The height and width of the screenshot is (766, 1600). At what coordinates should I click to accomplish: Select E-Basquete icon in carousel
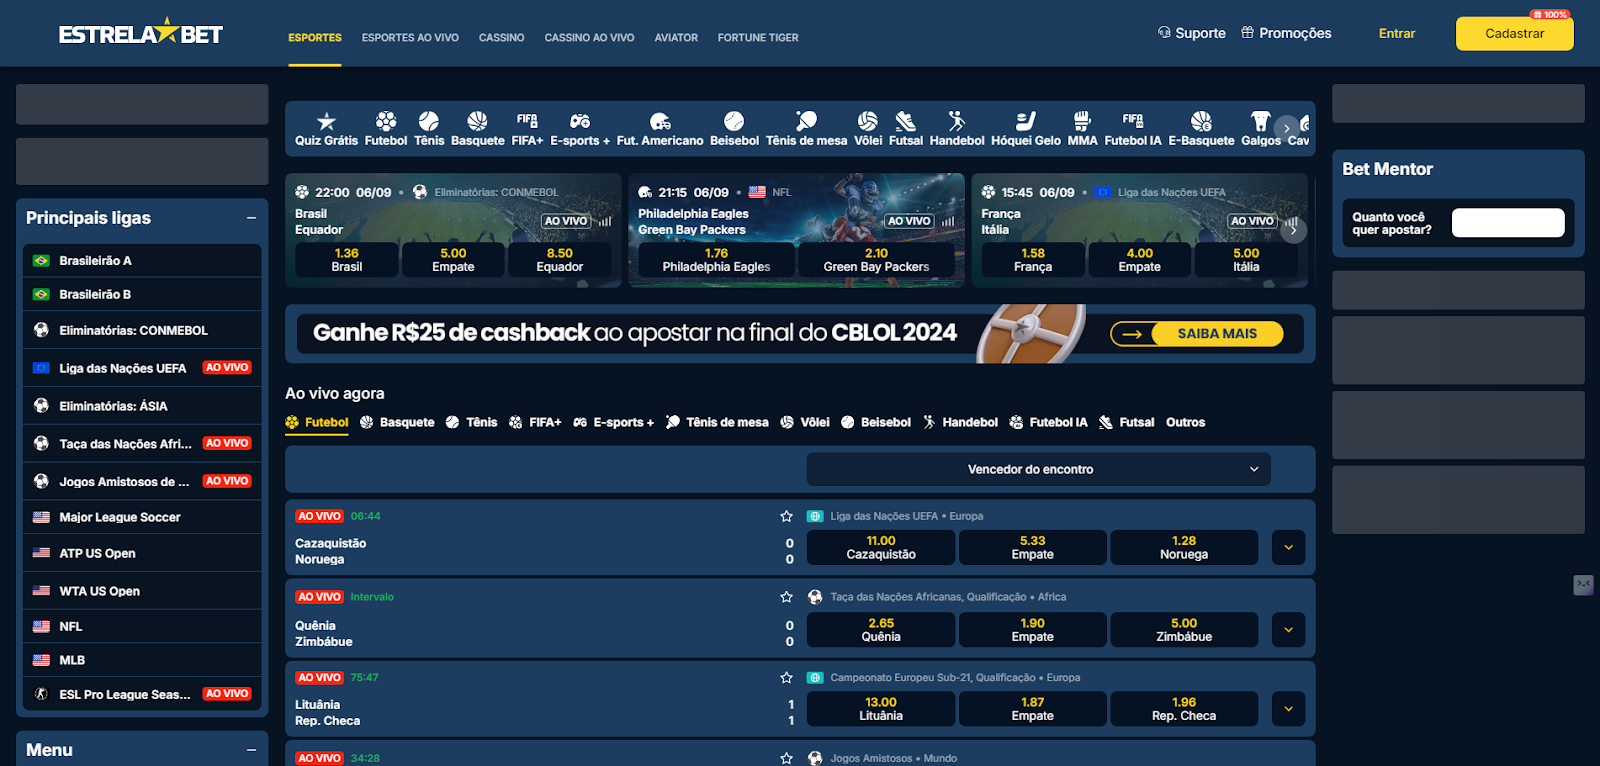pyautogui.click(x=1201, y=121)
